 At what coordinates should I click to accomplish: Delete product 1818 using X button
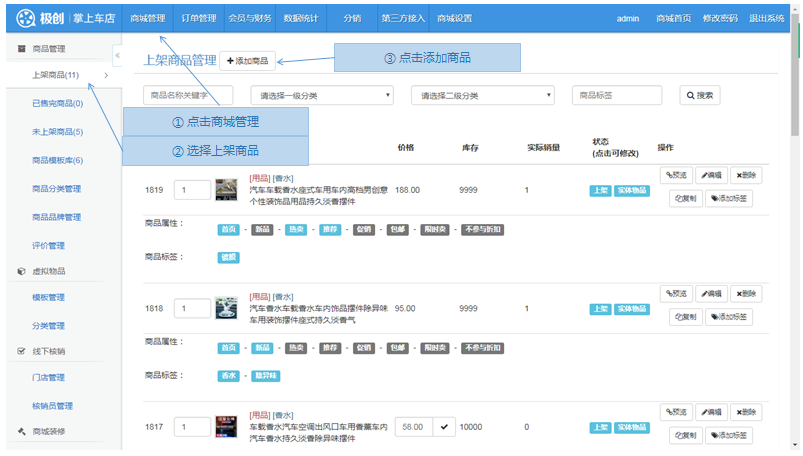point(748,294)
